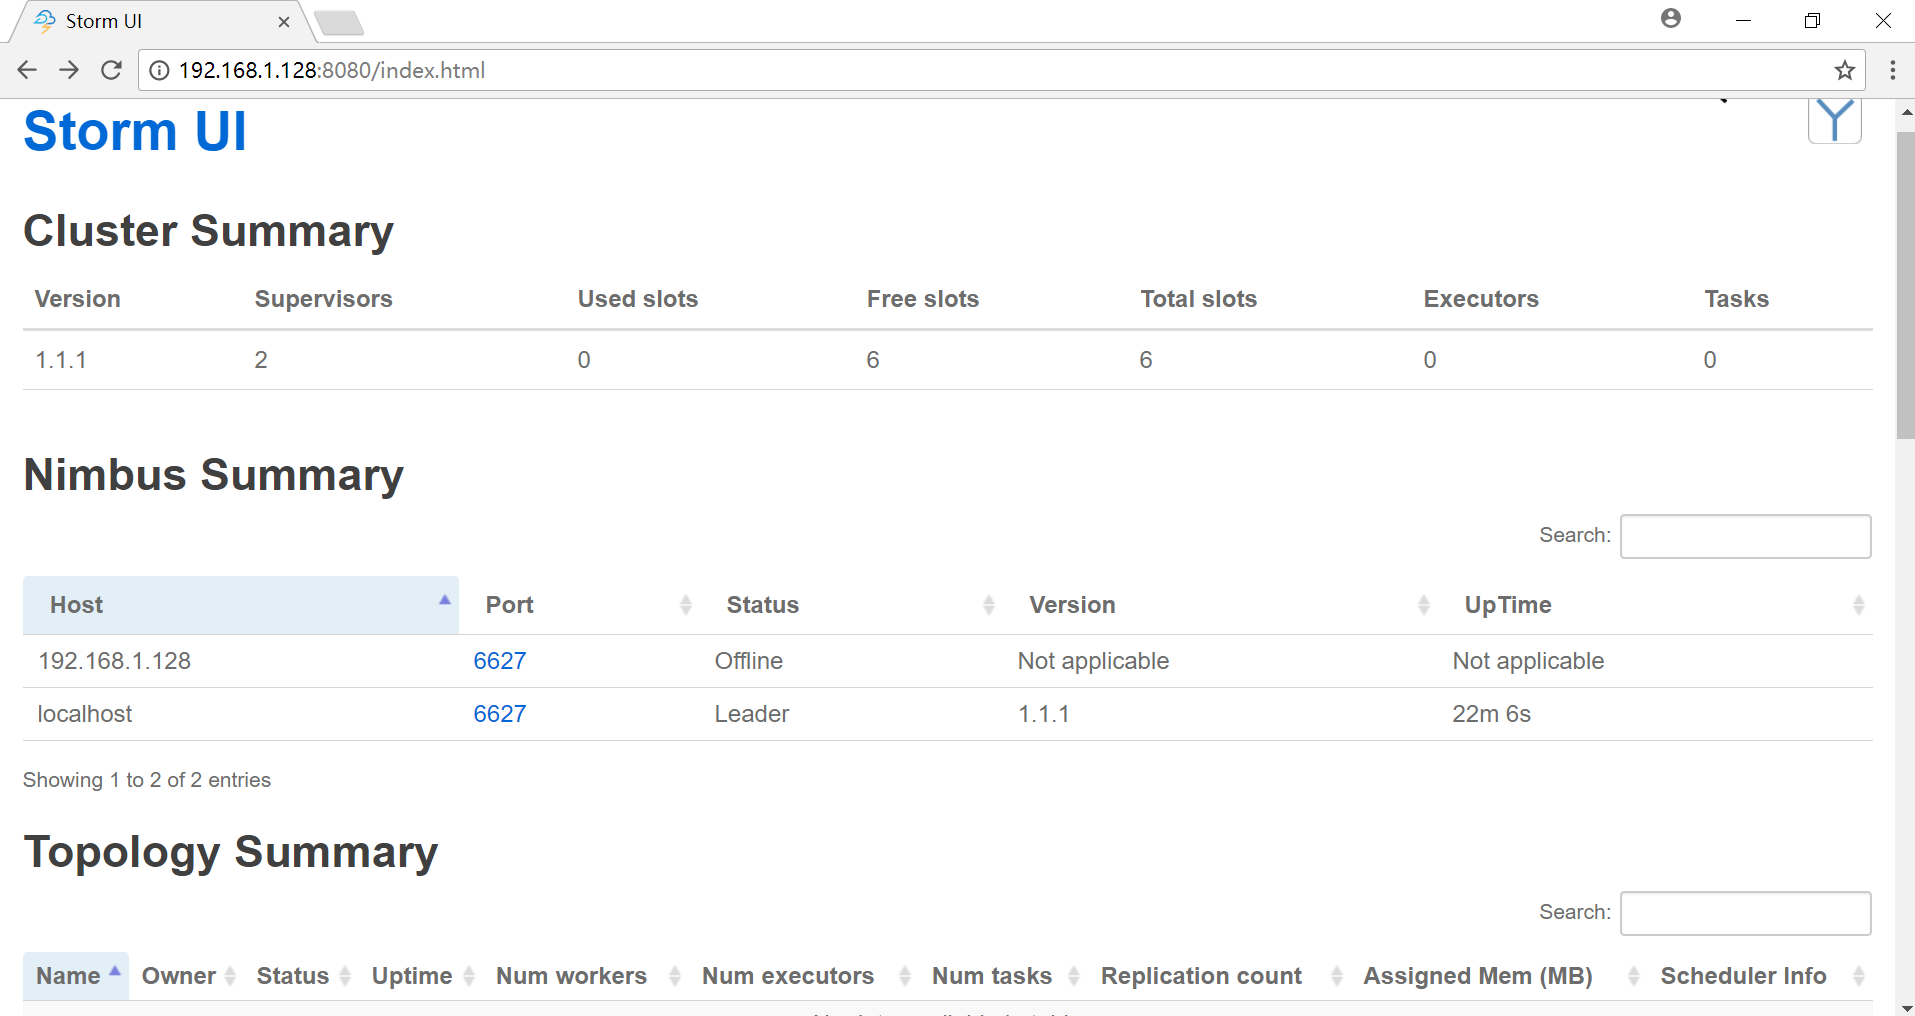Click the filter funnel icon at top right
Screen dimensions: 1915x1016
1835,120
